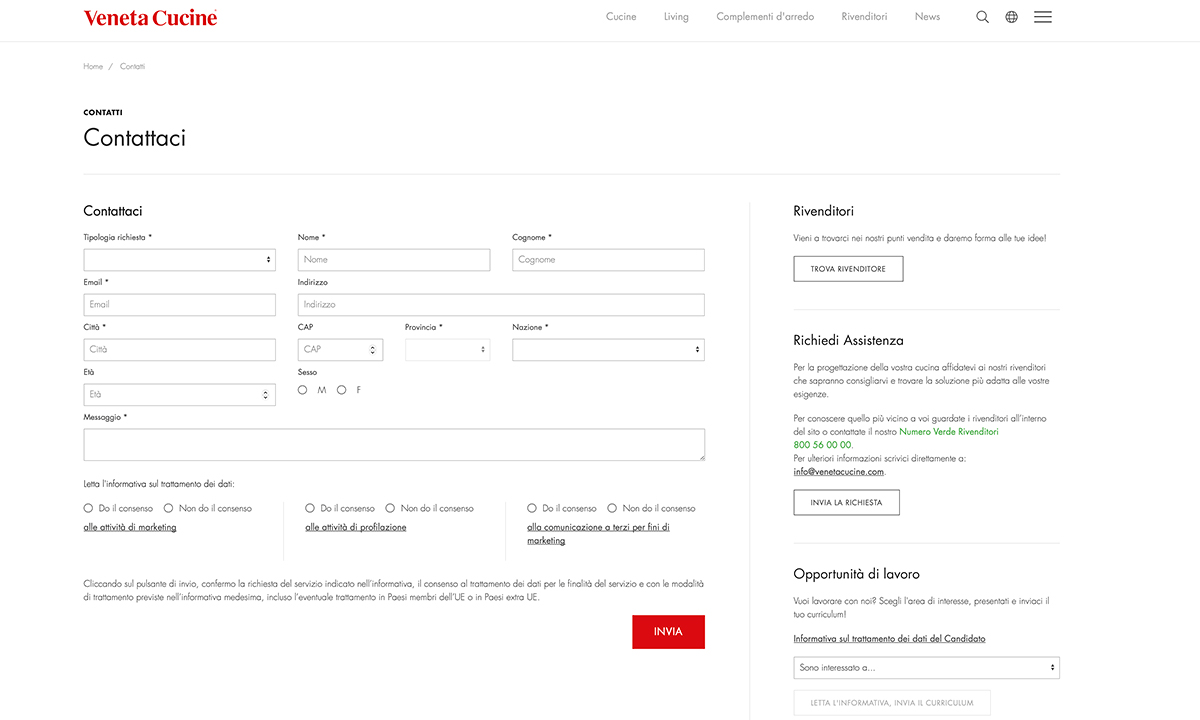Click the CAP field stepper arrows

click(373, 350)
